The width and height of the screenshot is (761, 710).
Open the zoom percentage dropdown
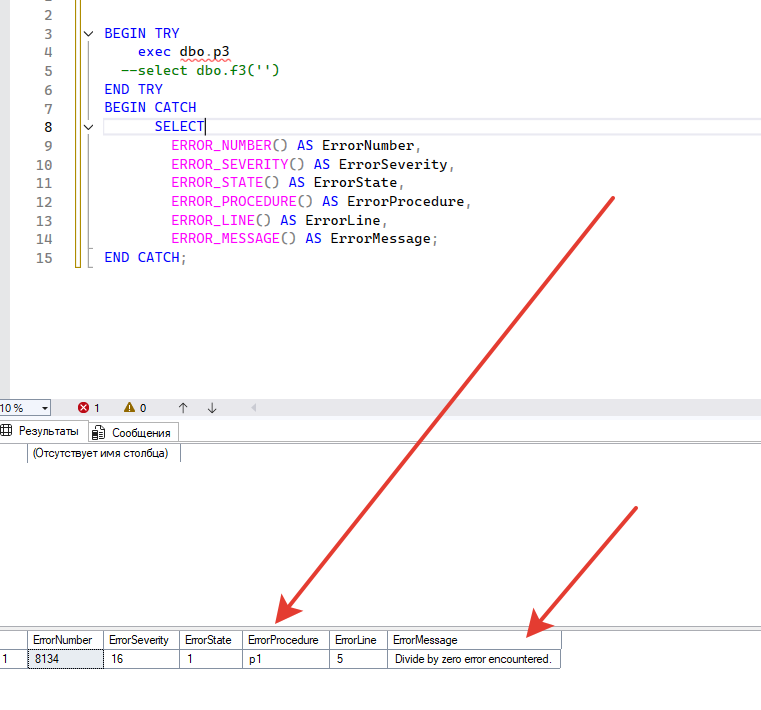click(45, 408)
